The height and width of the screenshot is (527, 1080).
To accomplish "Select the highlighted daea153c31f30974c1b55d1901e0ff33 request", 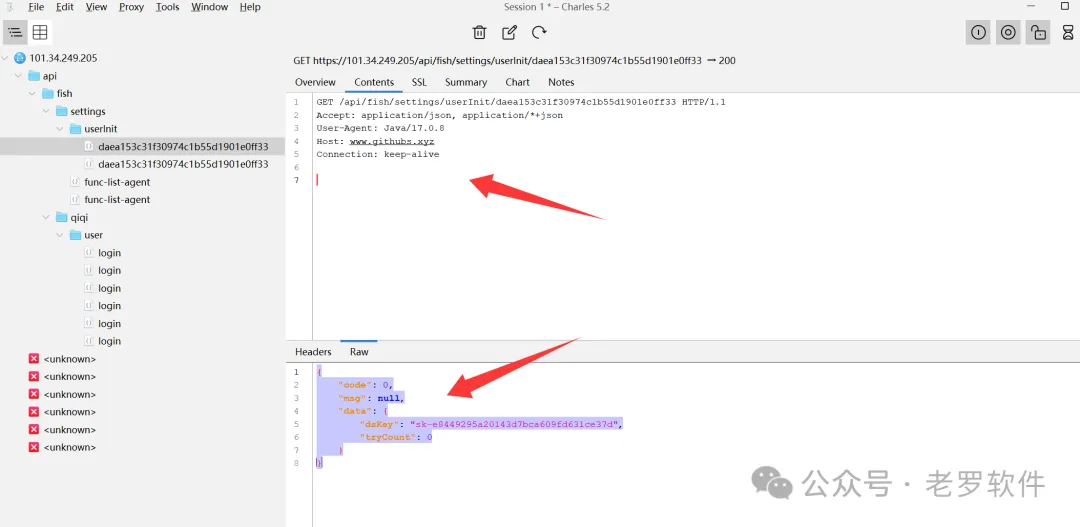I will (x=183, y=147).
